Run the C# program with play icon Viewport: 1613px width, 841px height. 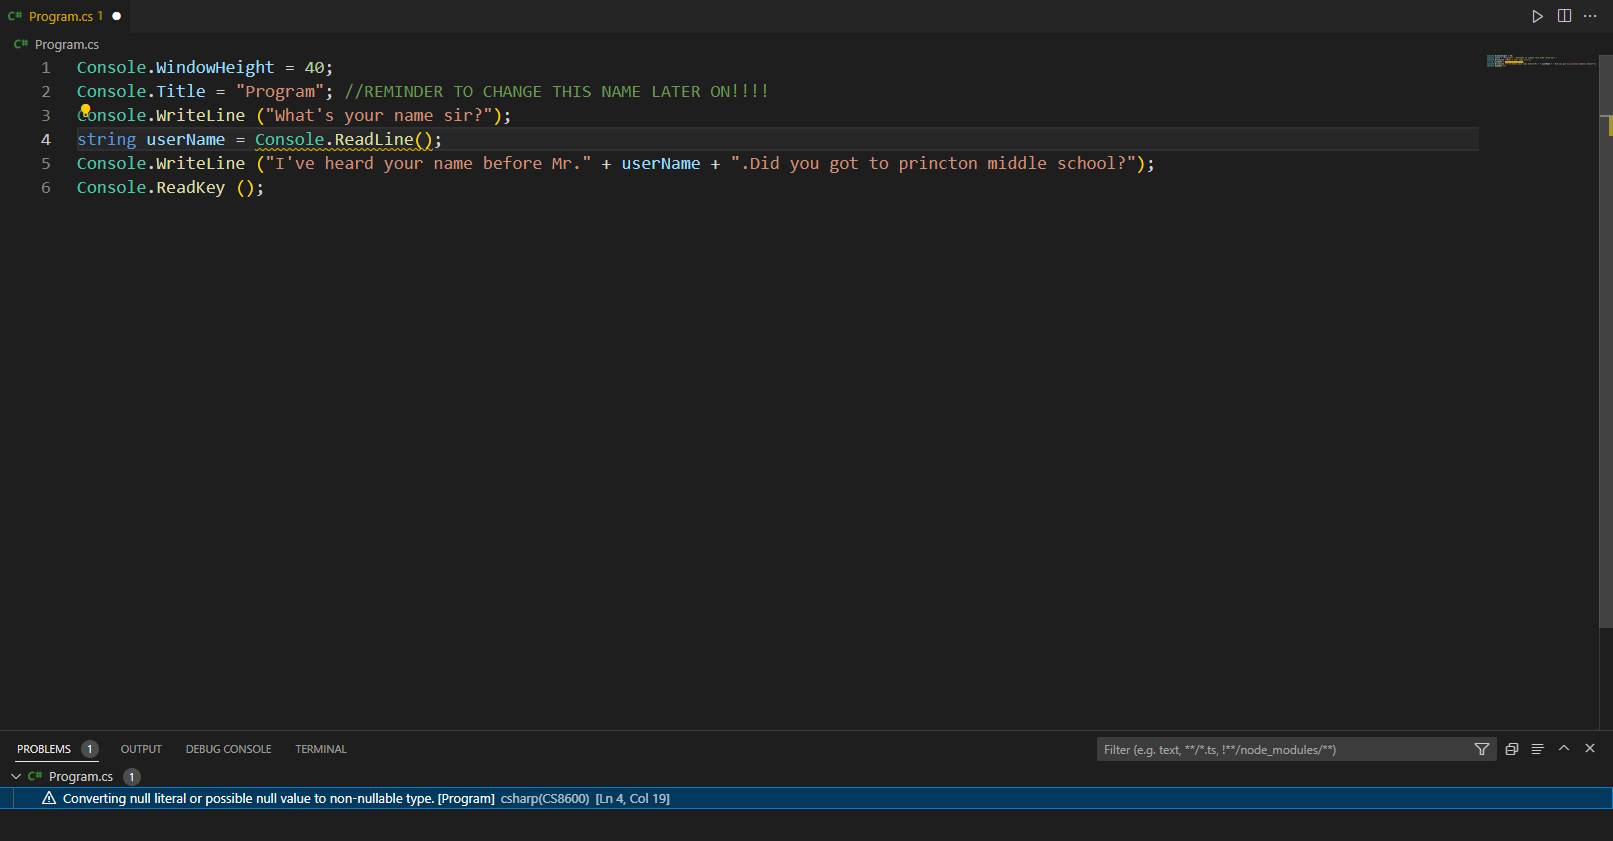click(1537, 16)
